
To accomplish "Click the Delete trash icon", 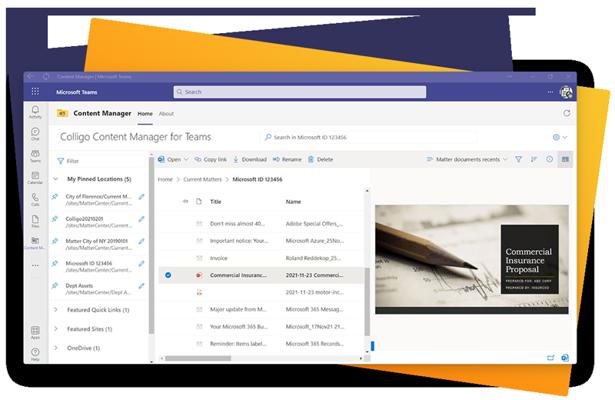I will (x=320, y=159).
